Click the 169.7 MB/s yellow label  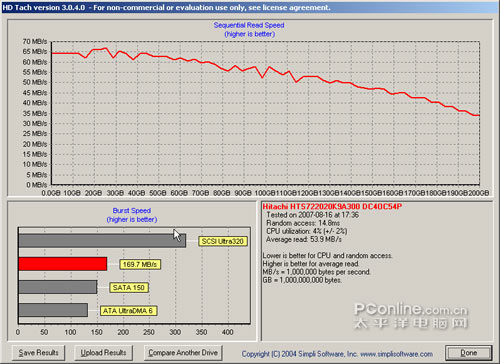coord(140,265)
